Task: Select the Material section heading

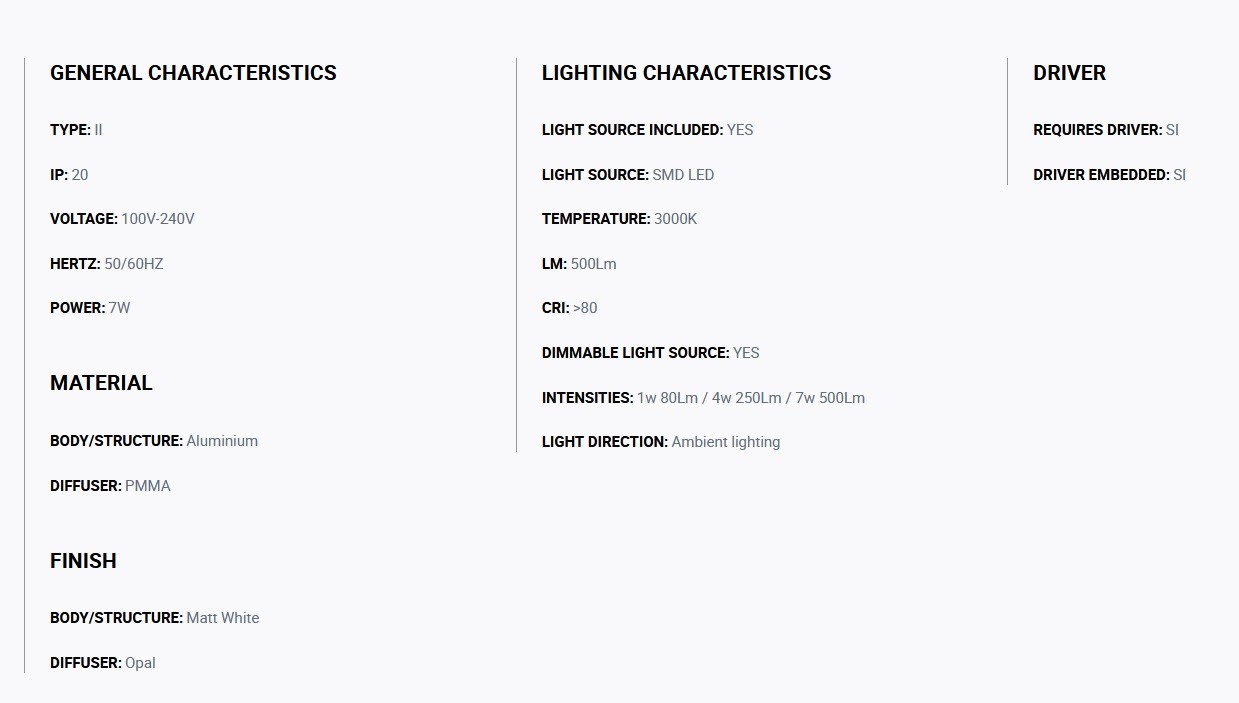Action: 101,383
